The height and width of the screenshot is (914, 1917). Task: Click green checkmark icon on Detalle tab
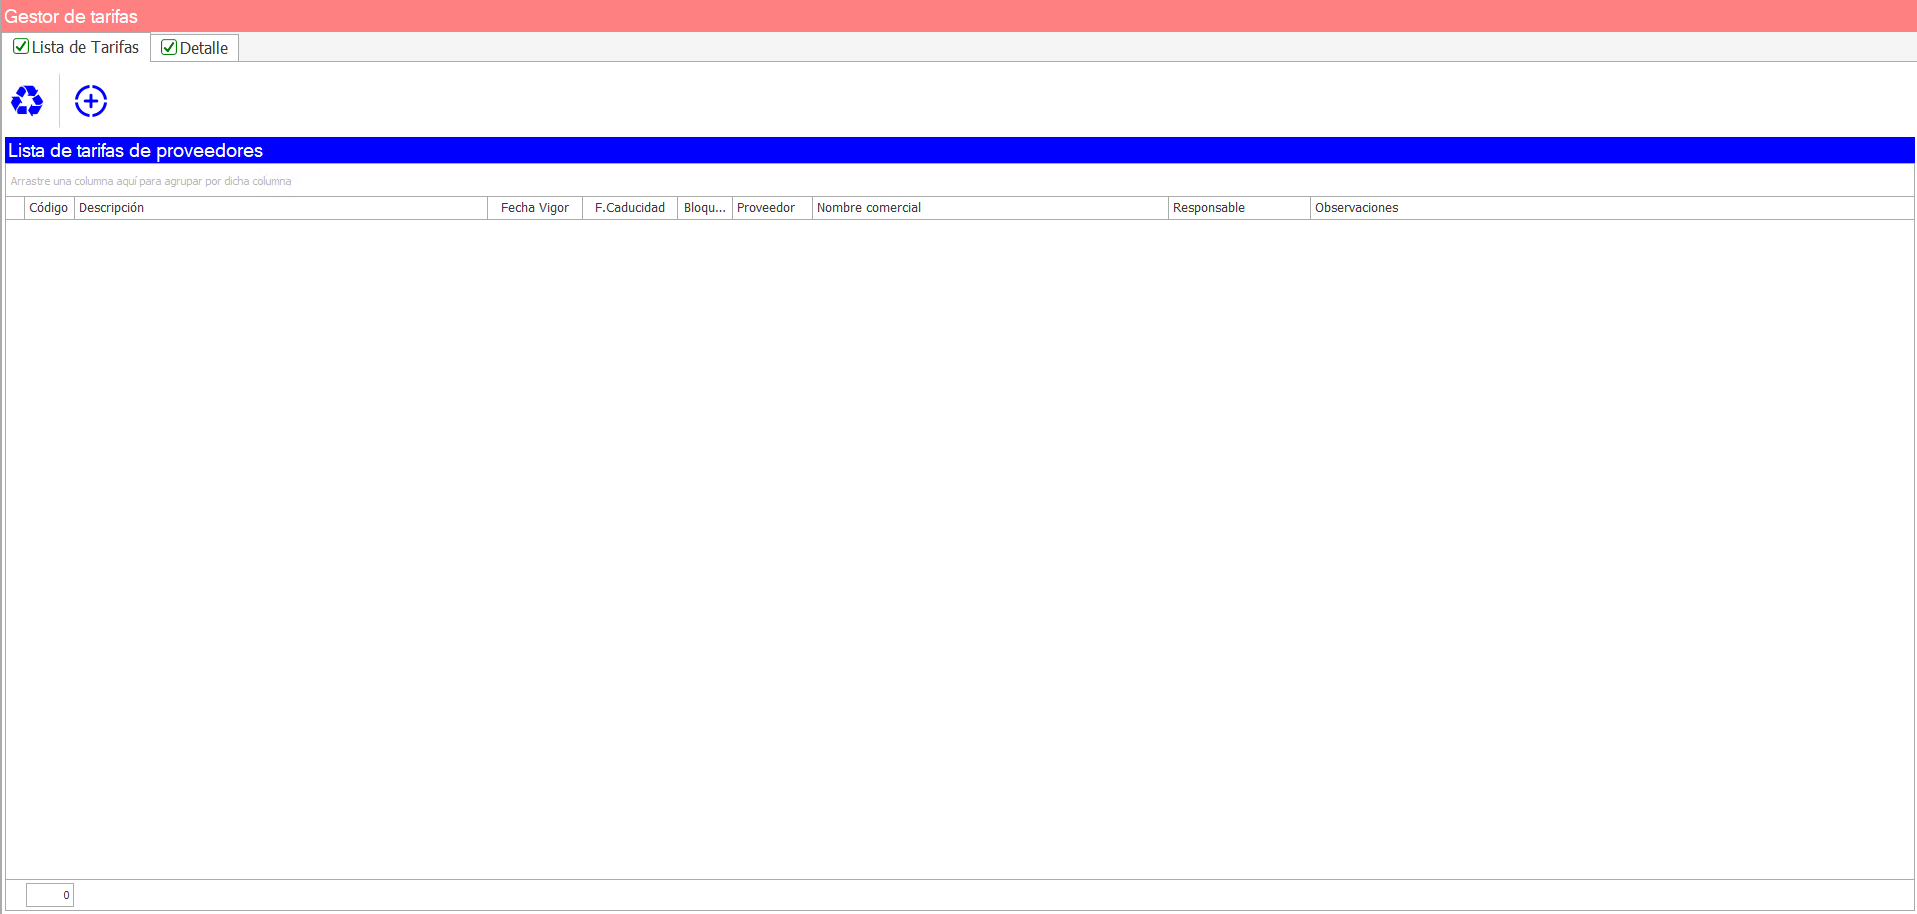[x=169, y=48]
